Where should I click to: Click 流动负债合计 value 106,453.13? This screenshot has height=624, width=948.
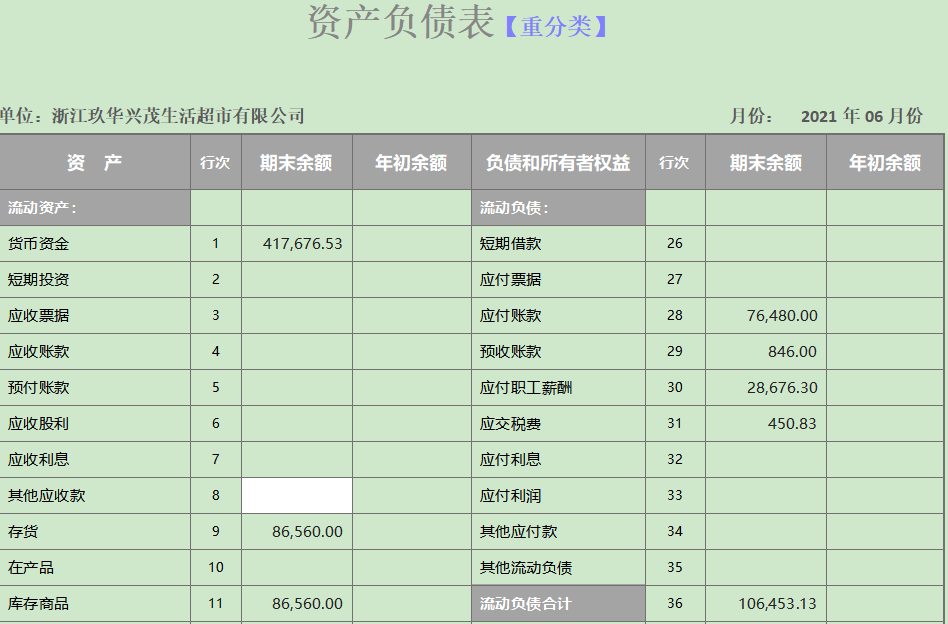click(777, 603)
